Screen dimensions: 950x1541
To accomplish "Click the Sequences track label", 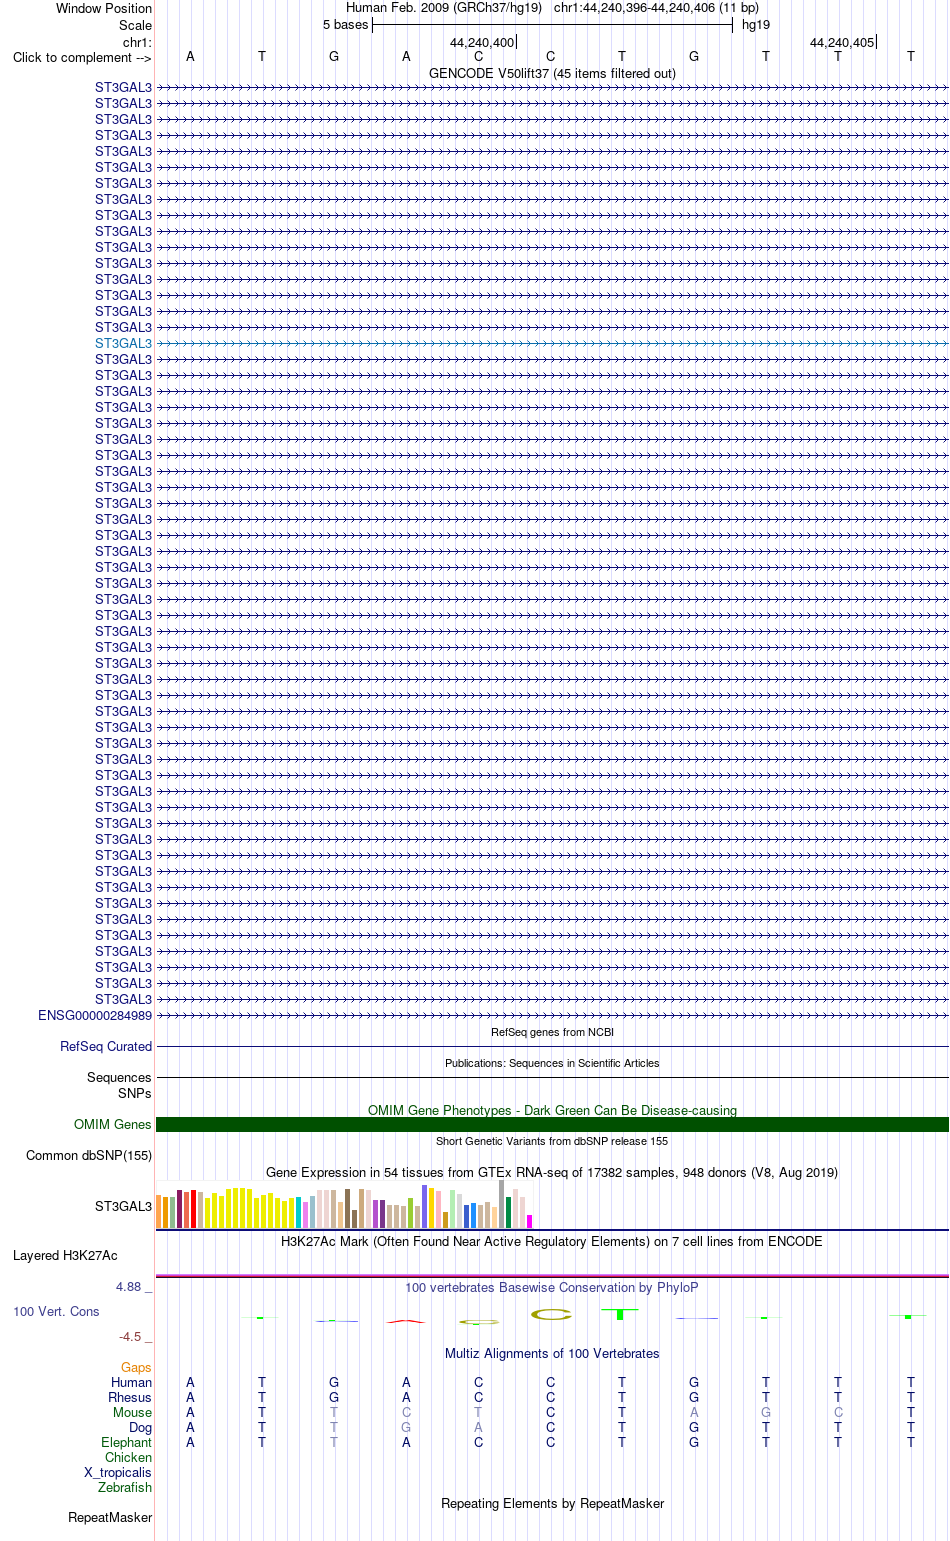I will pos(119,1077).
